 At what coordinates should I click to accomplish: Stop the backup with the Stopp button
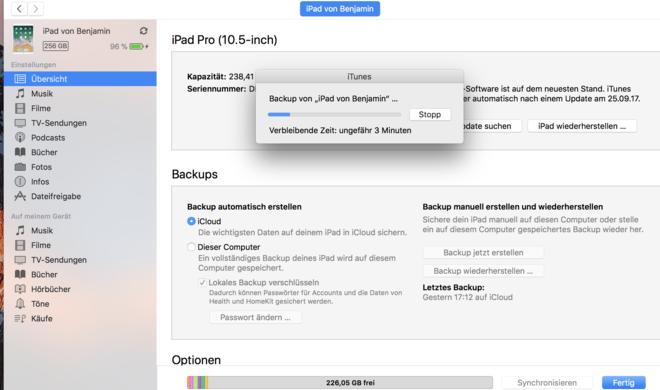[430, 114]
